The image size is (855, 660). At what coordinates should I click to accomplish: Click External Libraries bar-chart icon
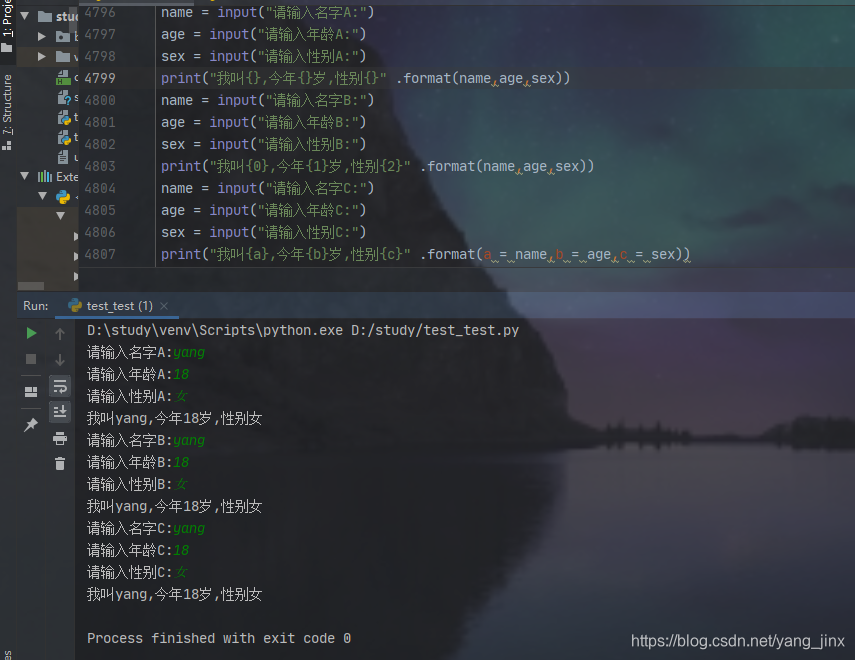[45, 176]
